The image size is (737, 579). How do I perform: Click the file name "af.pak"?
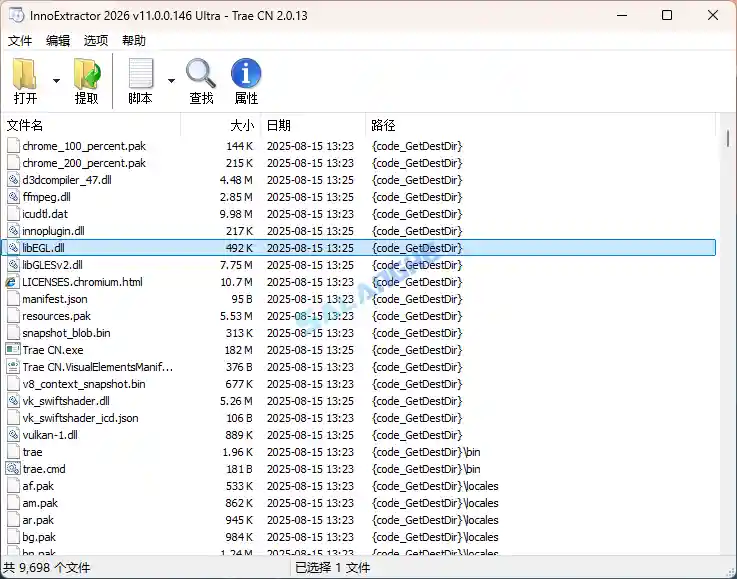38,486
